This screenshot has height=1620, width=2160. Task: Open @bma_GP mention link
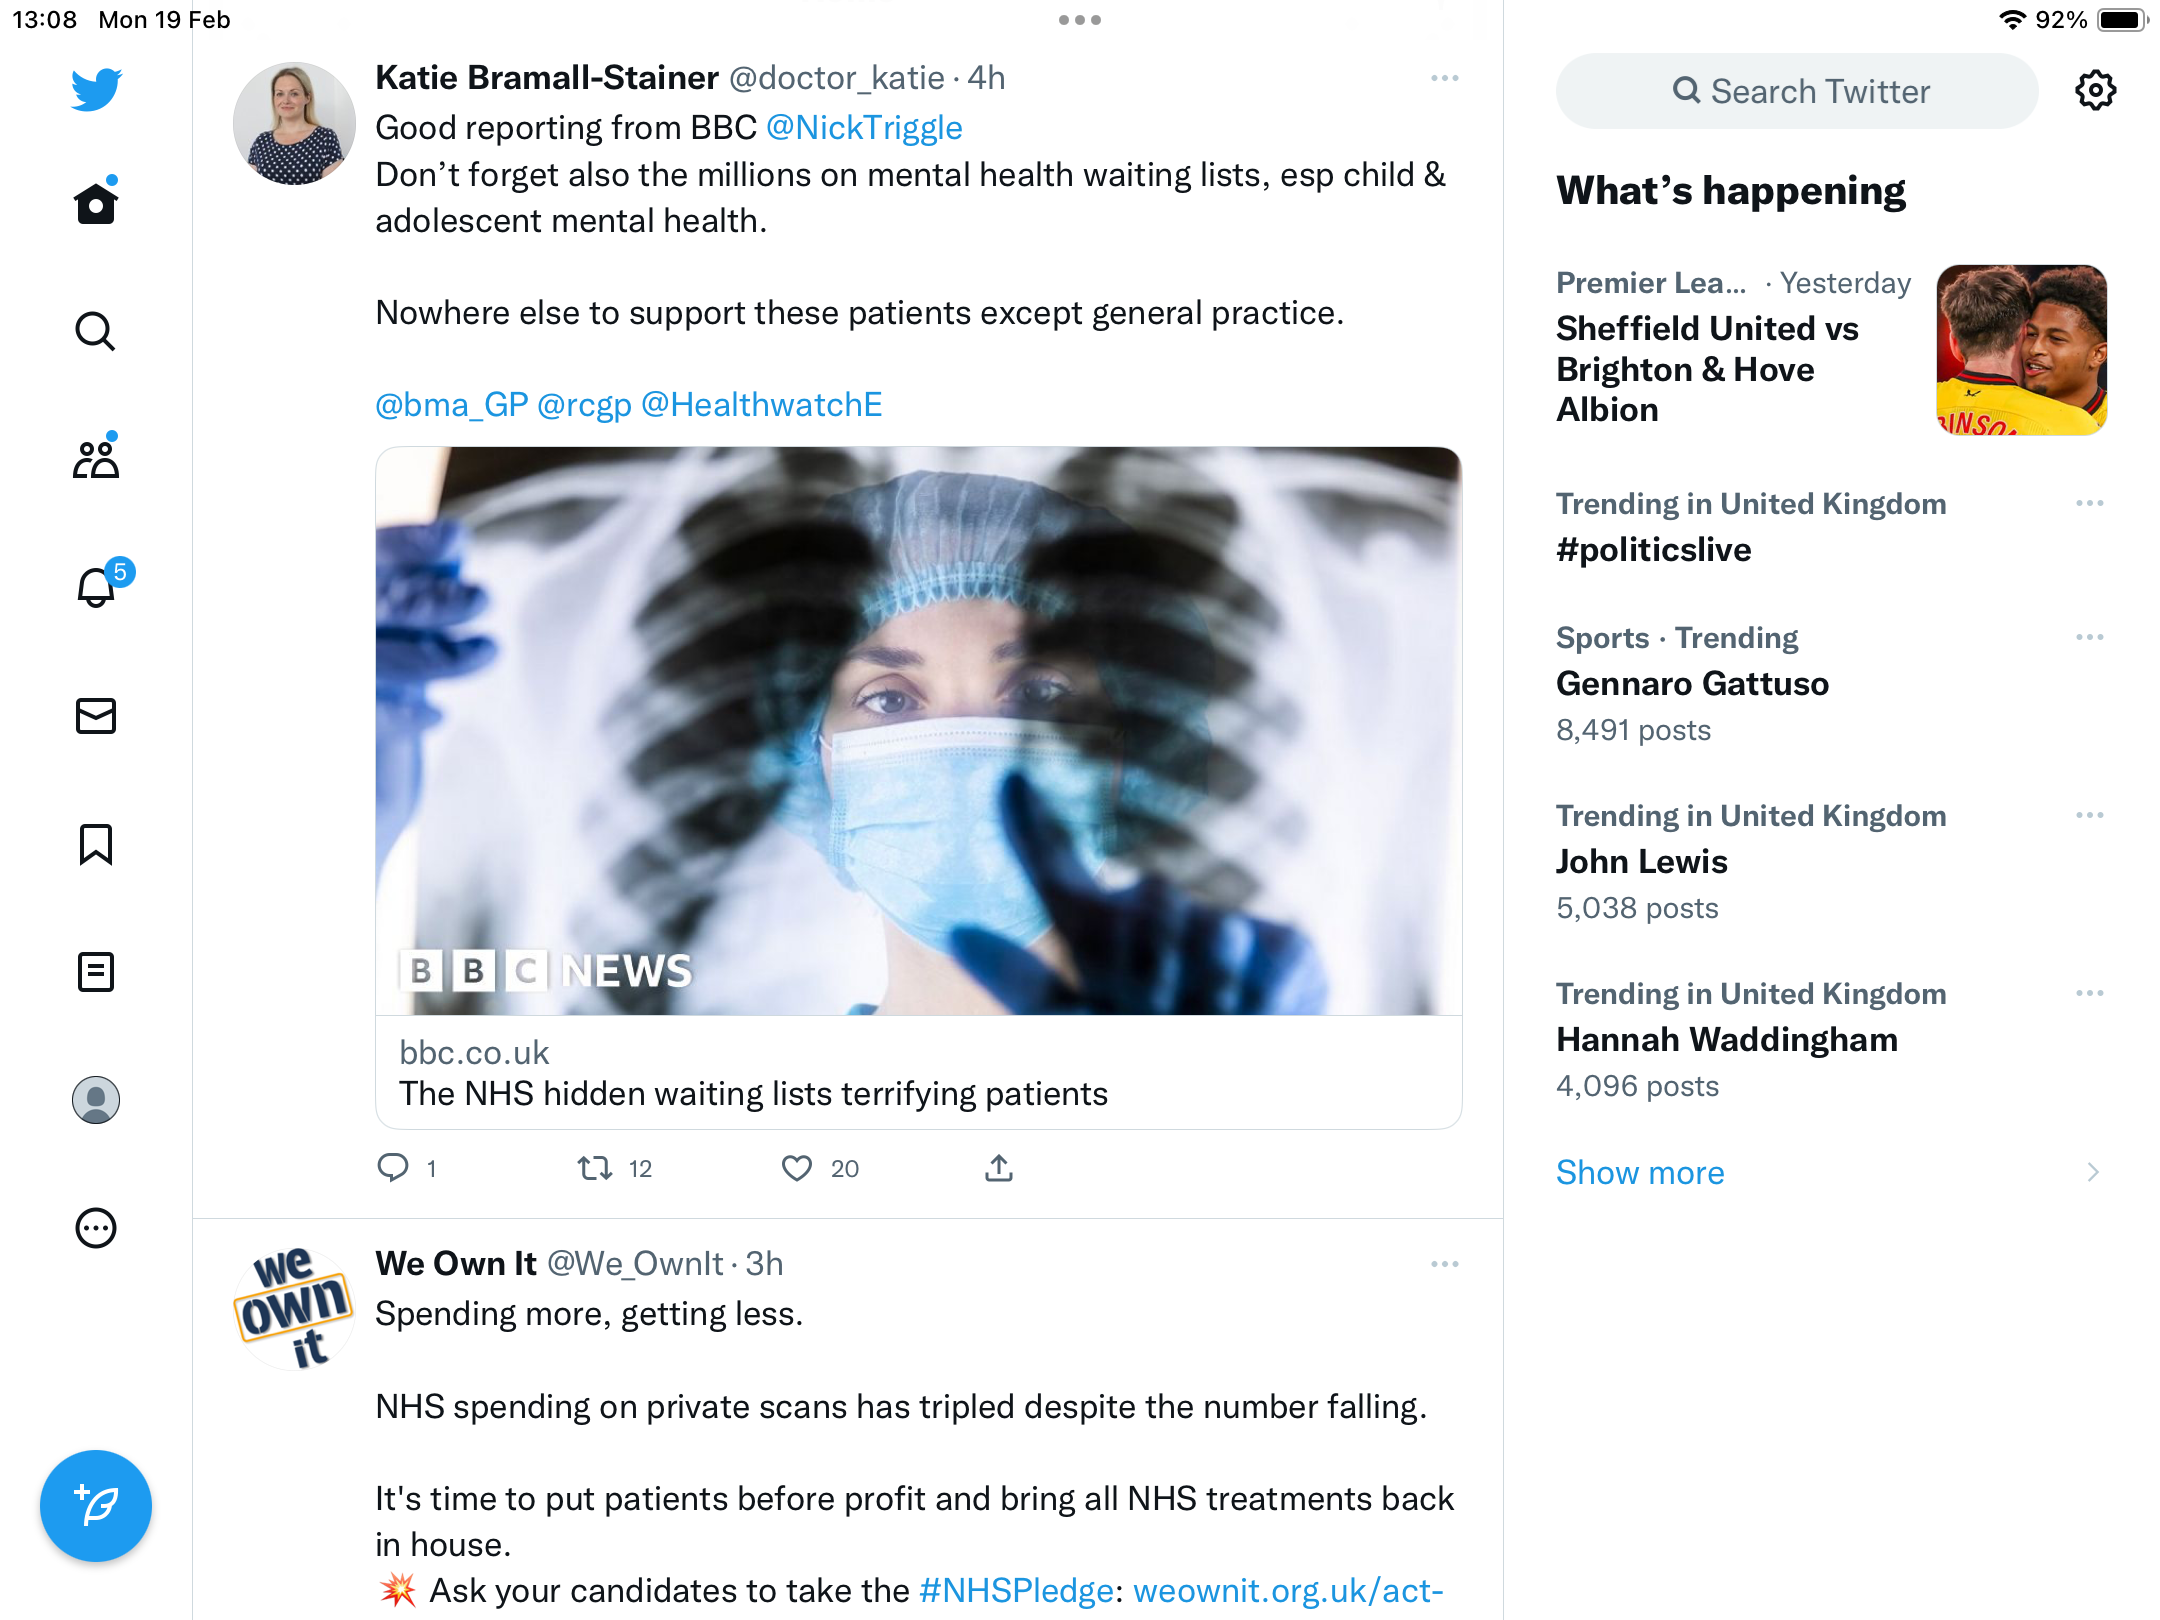coord(452,405)
